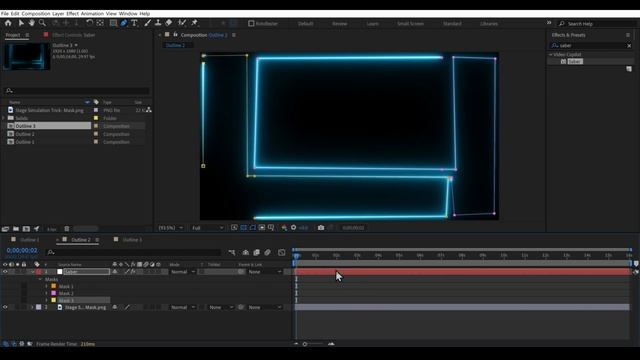
Task: Click the Saber effect preset icon
Action: click(563, 62)
